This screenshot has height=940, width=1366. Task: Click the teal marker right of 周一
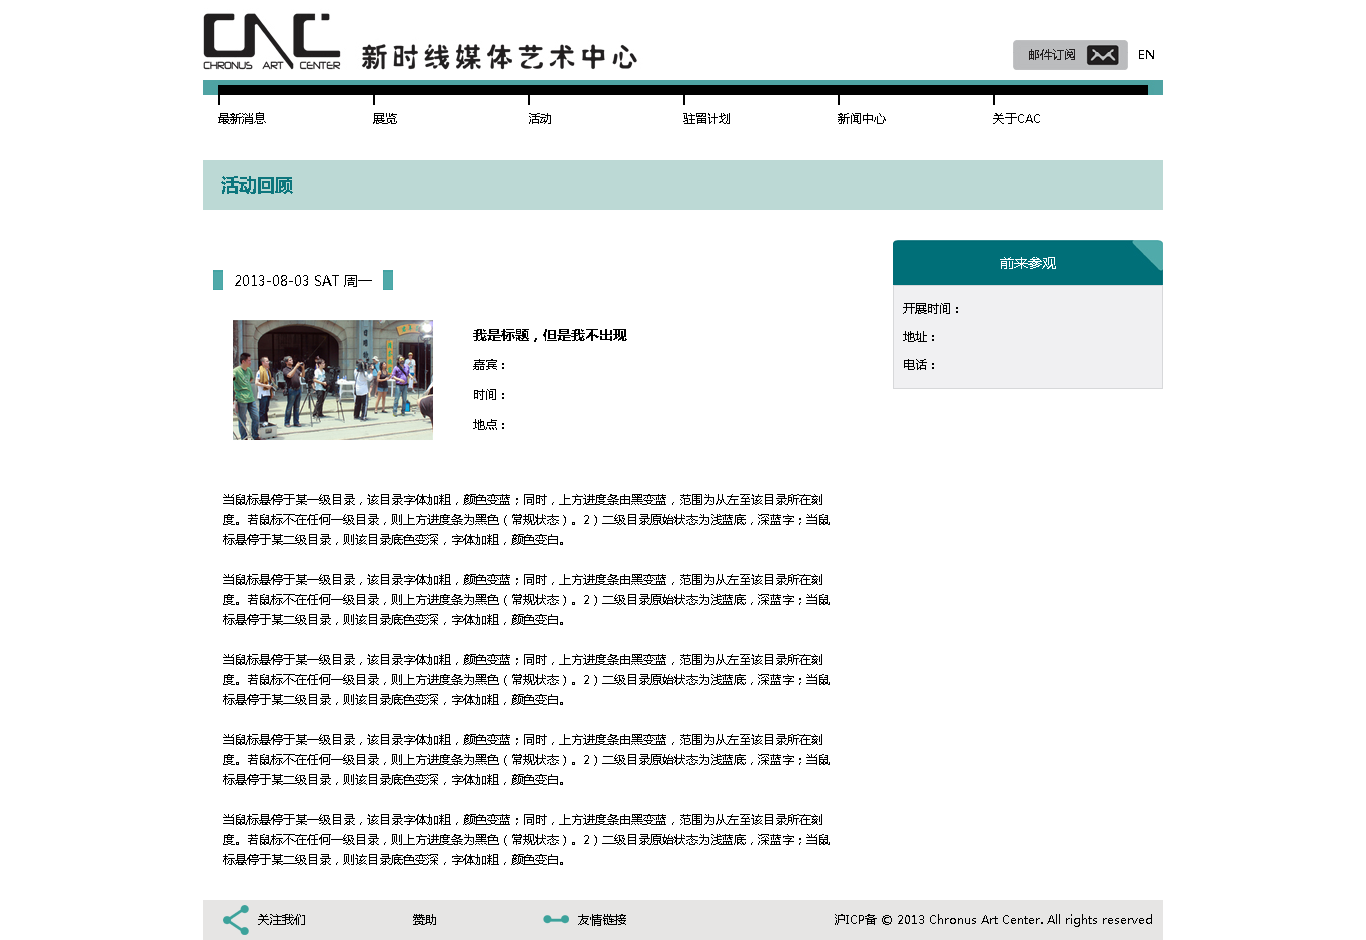pos(388,280)
